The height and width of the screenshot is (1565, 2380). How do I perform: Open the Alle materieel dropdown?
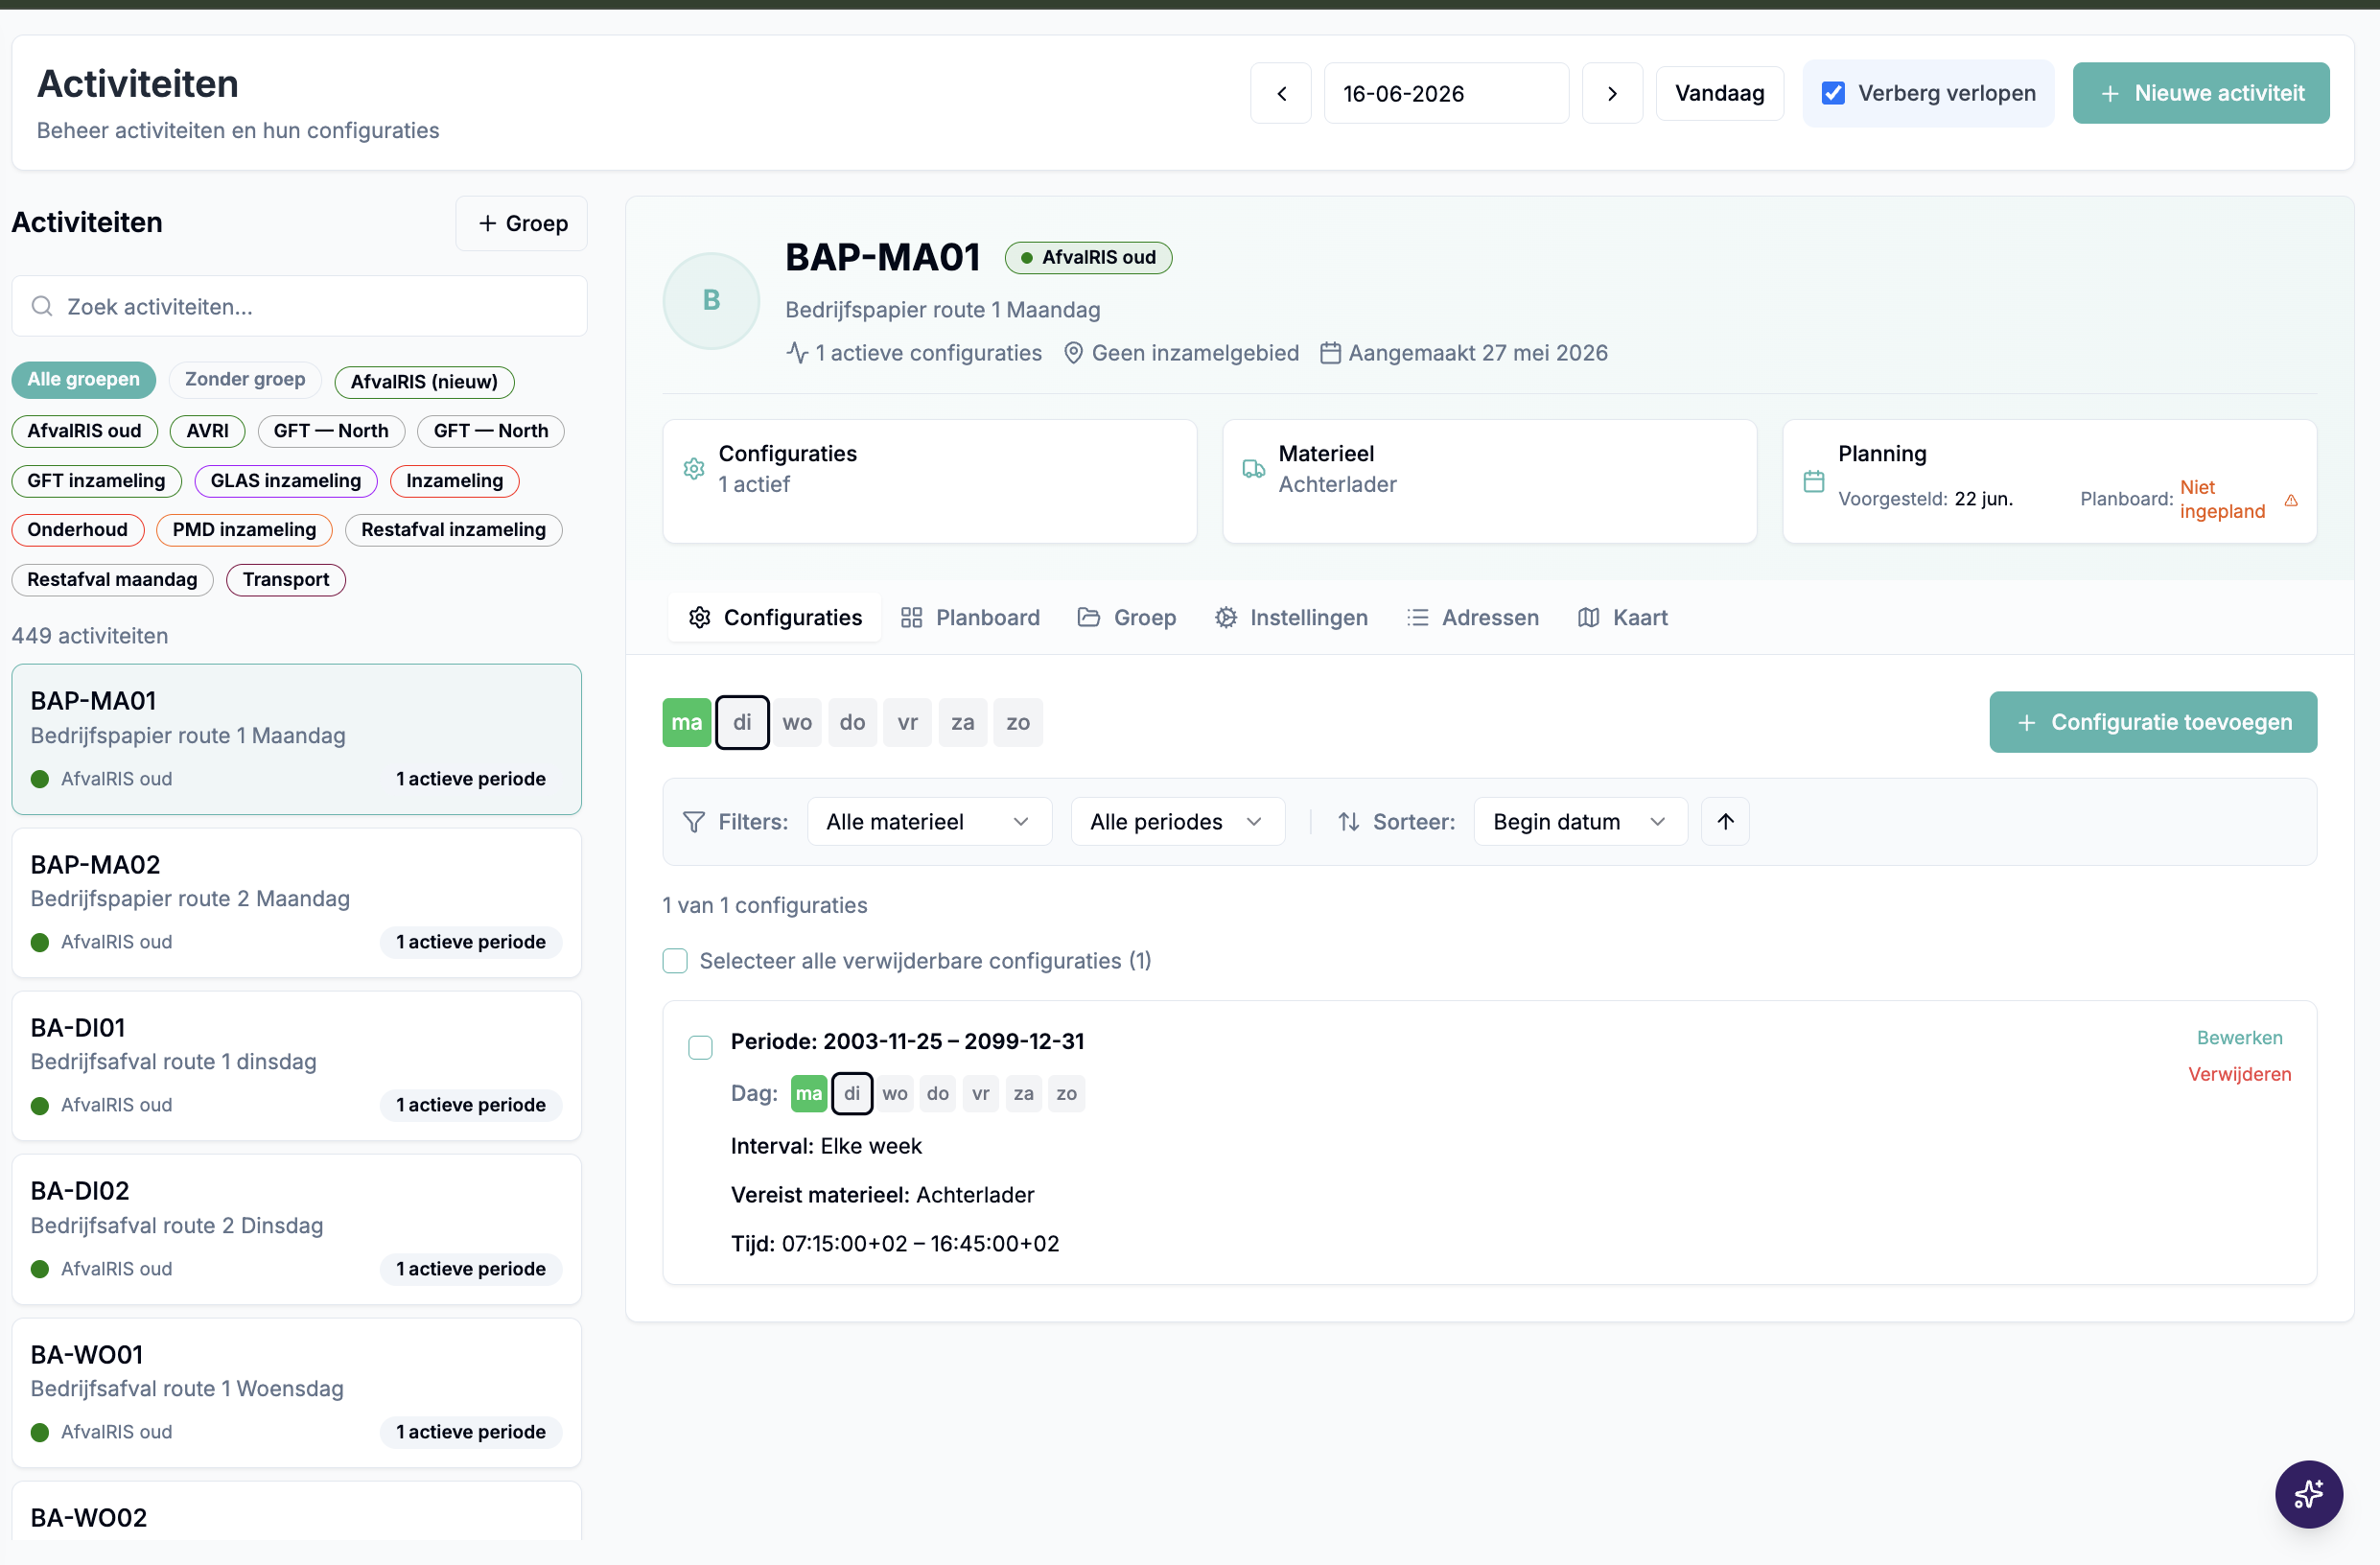tap(929, 821)
